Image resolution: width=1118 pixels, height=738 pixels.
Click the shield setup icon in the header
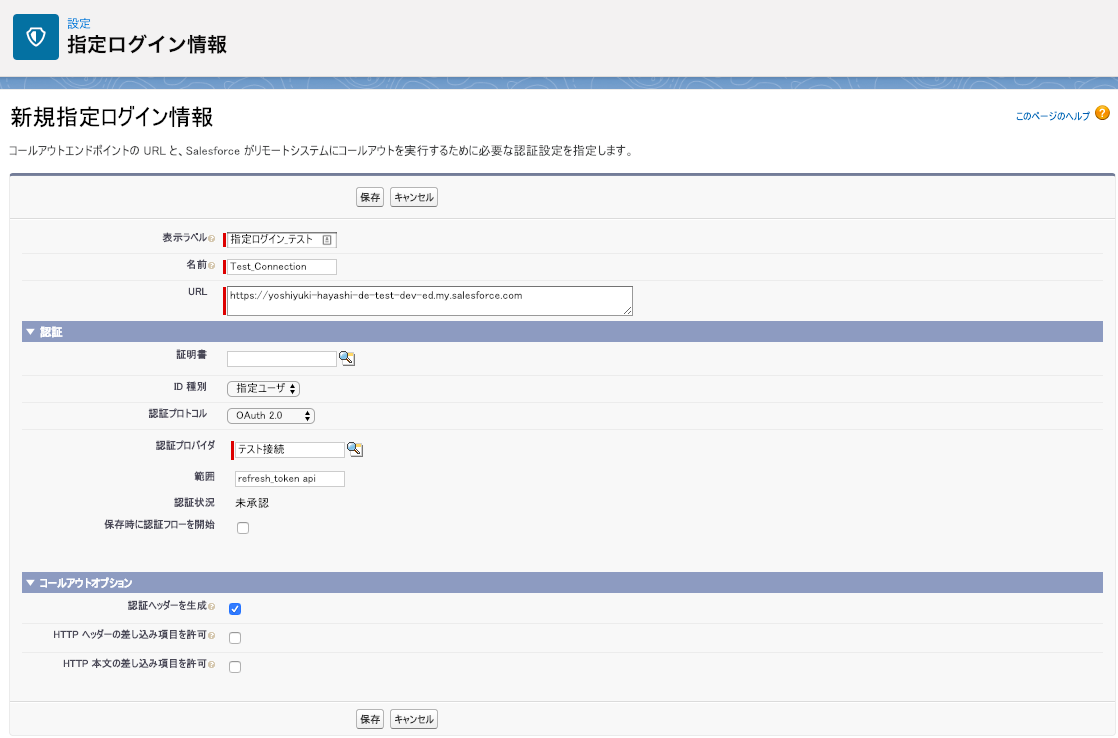point(36,37)
